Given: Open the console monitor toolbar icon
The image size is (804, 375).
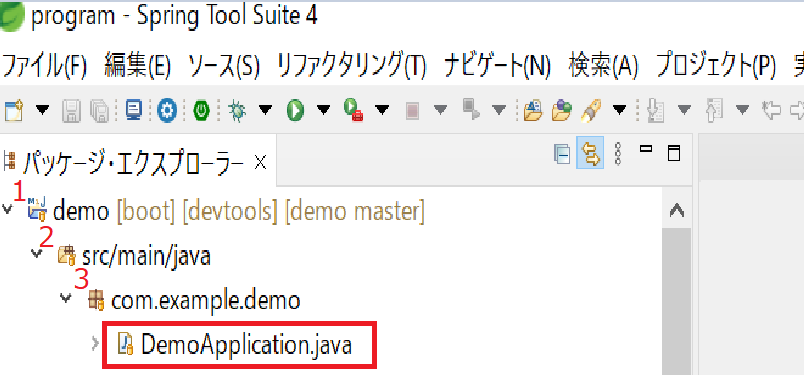Looking at the screenshot, I should [x=134, y=110].
